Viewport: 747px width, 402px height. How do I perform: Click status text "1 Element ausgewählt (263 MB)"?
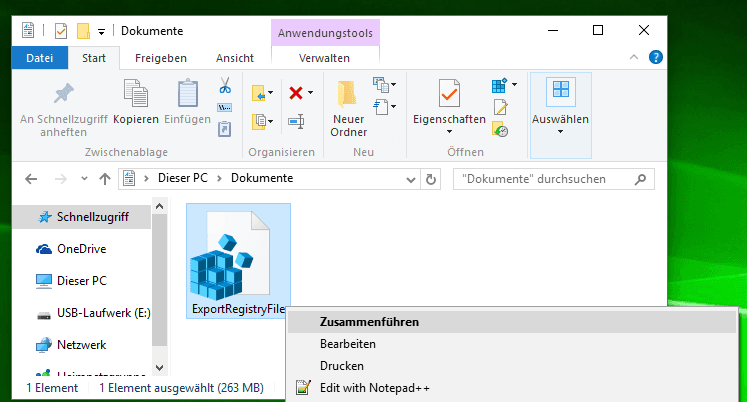[x=181, y=388]
